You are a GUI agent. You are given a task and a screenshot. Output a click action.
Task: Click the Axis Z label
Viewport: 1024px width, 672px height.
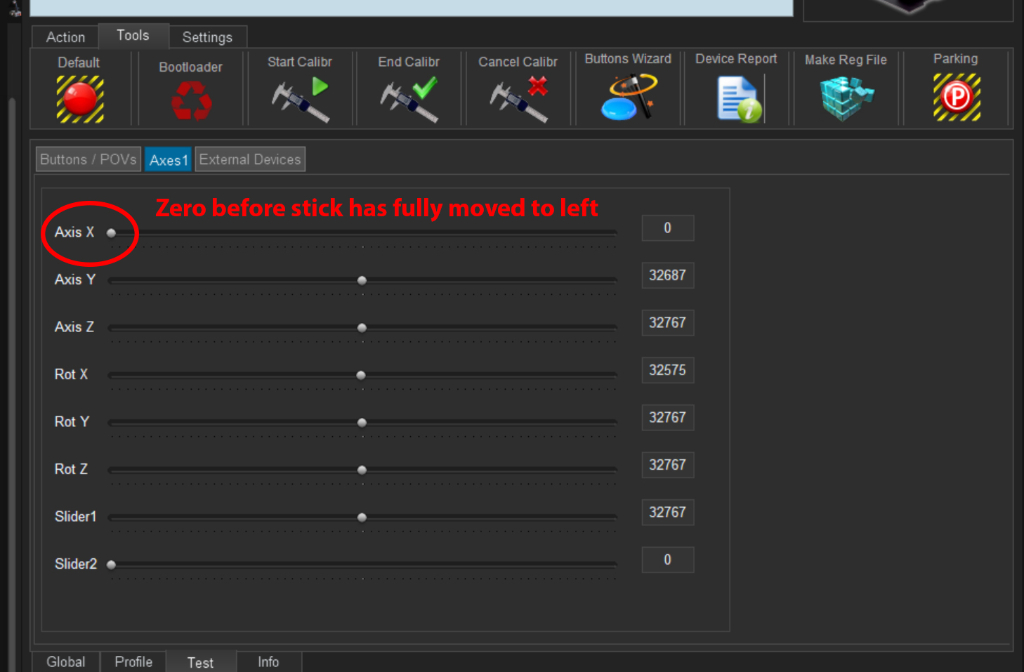coord(74,327)
